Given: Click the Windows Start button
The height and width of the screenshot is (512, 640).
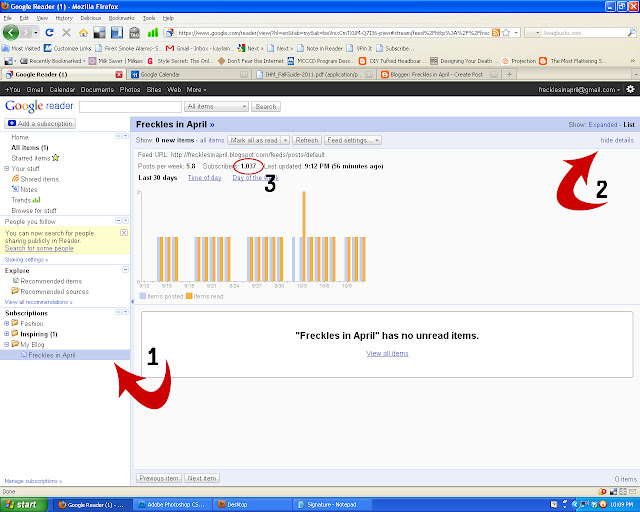Looking at the screenshot, I should [x=24, y=505].
